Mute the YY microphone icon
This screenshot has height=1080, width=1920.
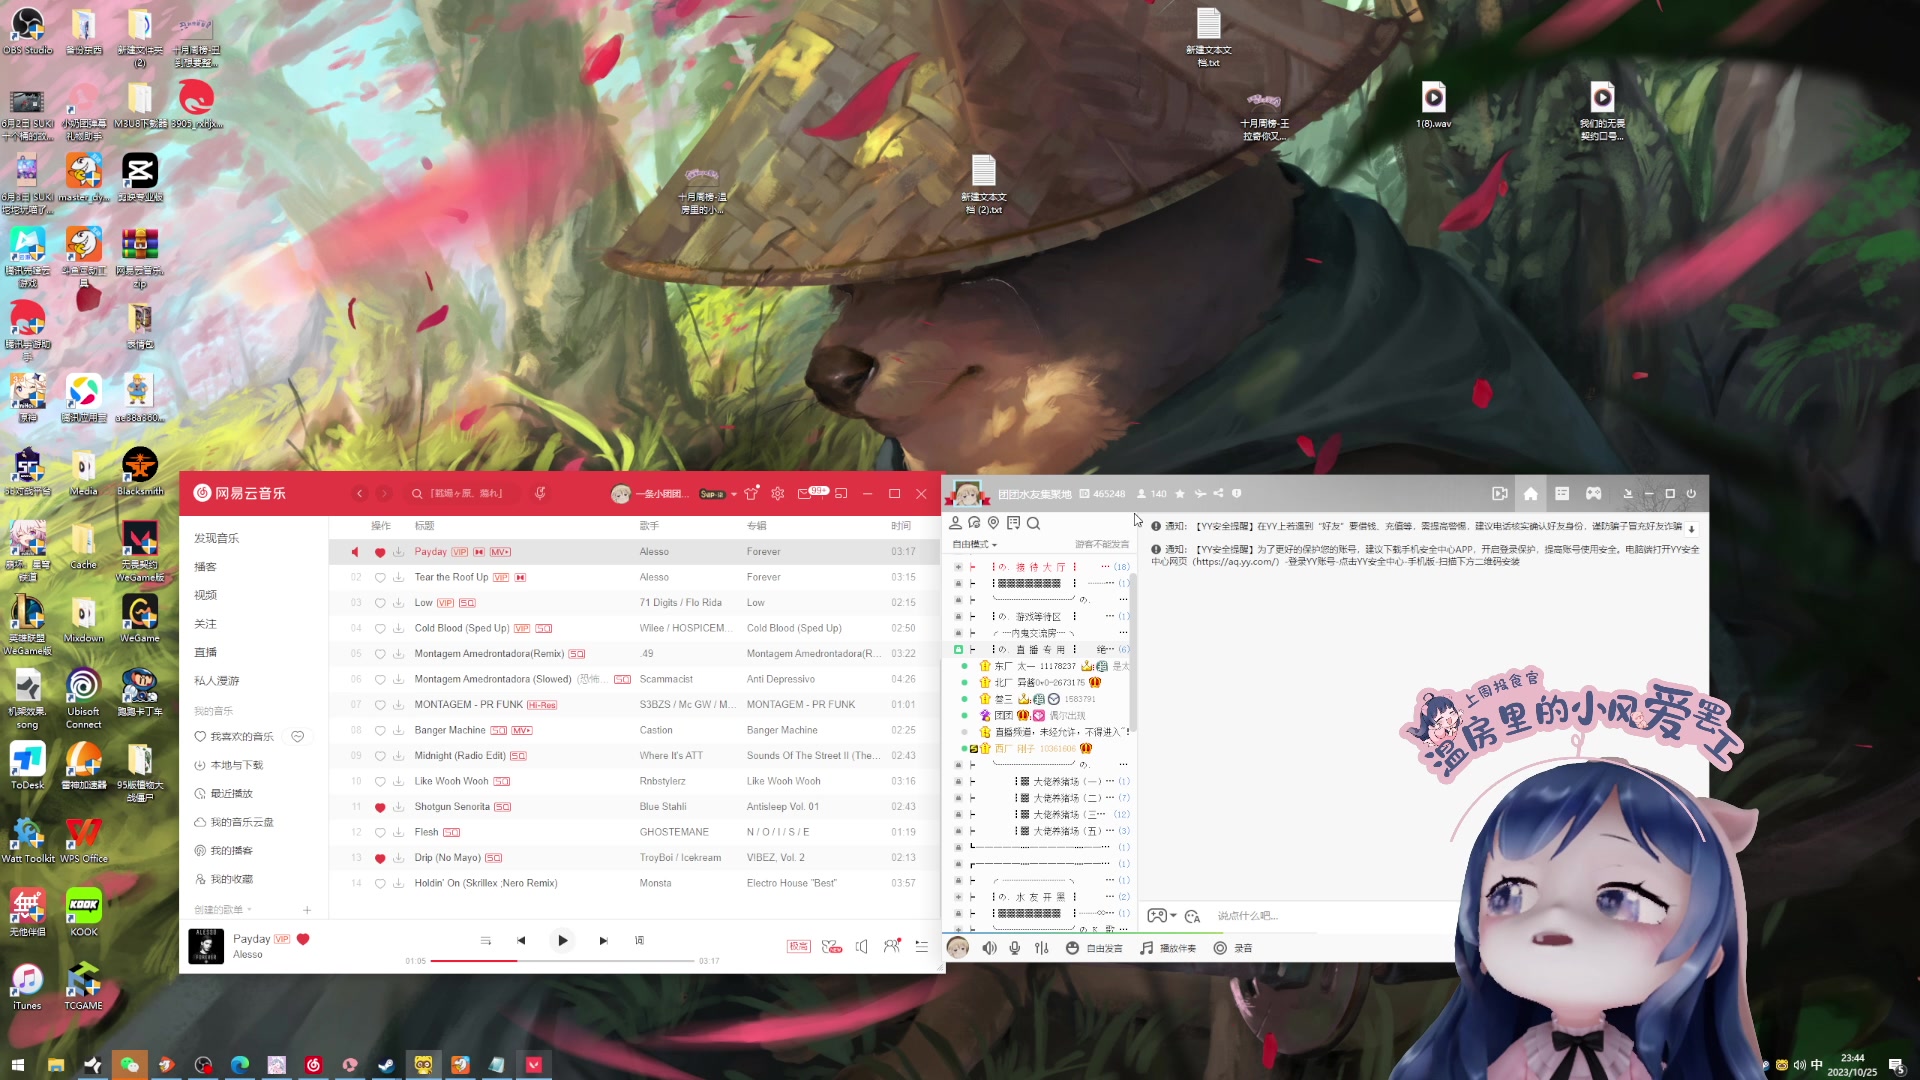[1015, 948]
